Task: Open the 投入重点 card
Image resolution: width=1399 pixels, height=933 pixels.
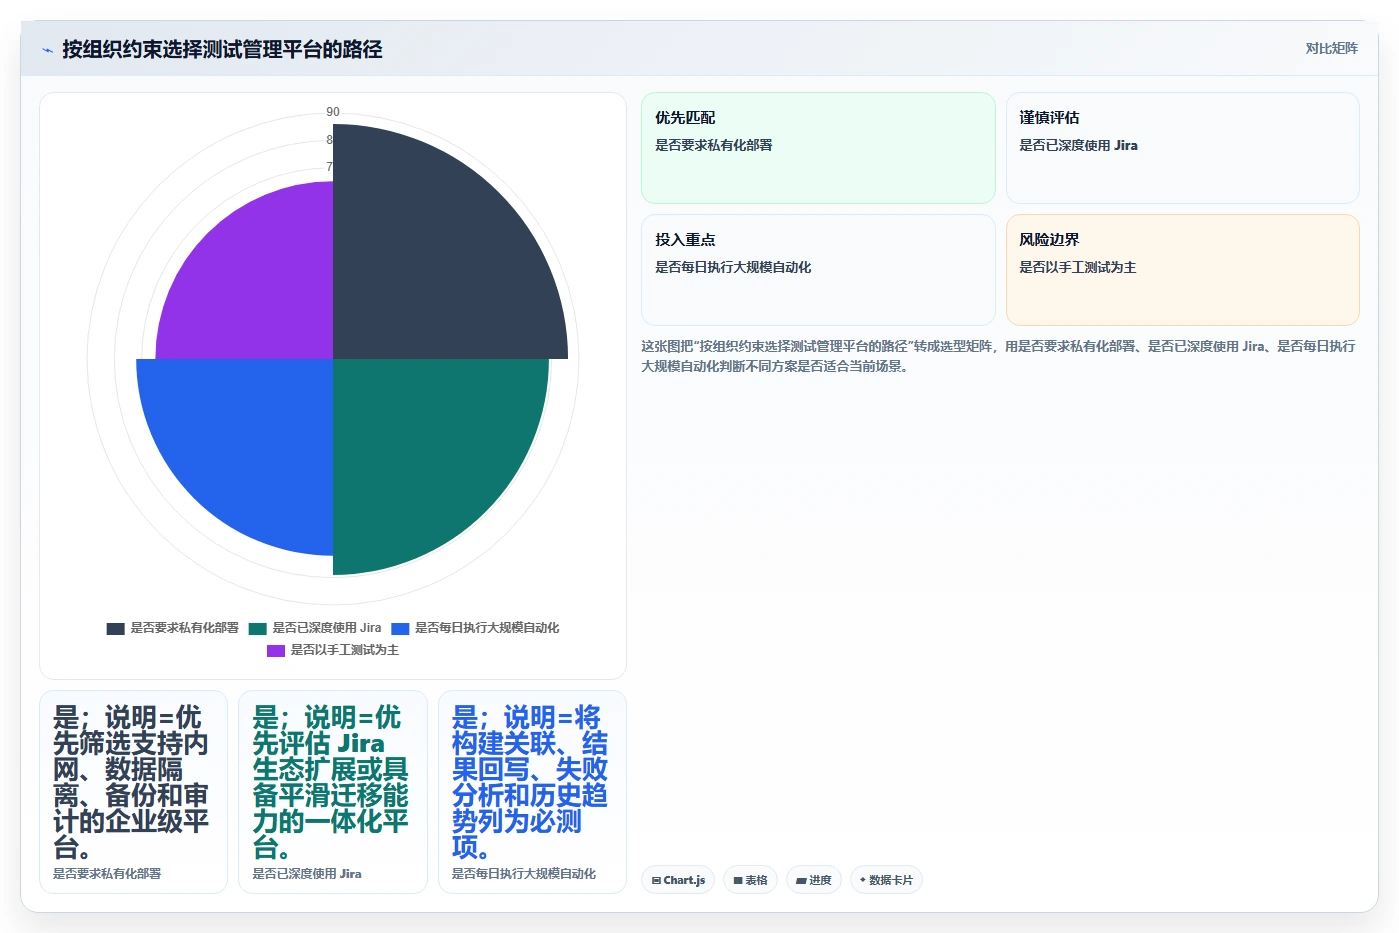Action: (x=818, y=270)
